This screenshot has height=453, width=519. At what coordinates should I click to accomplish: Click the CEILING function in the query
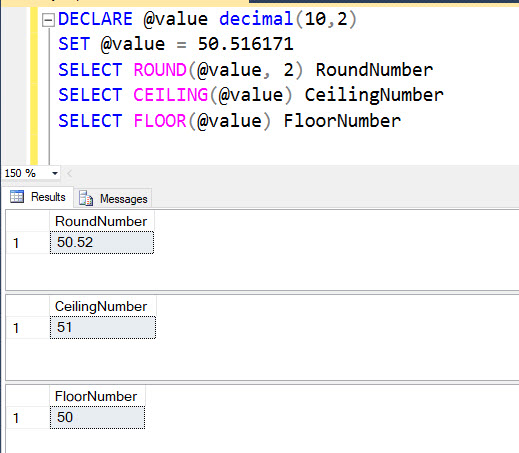[x=170, y=95]
